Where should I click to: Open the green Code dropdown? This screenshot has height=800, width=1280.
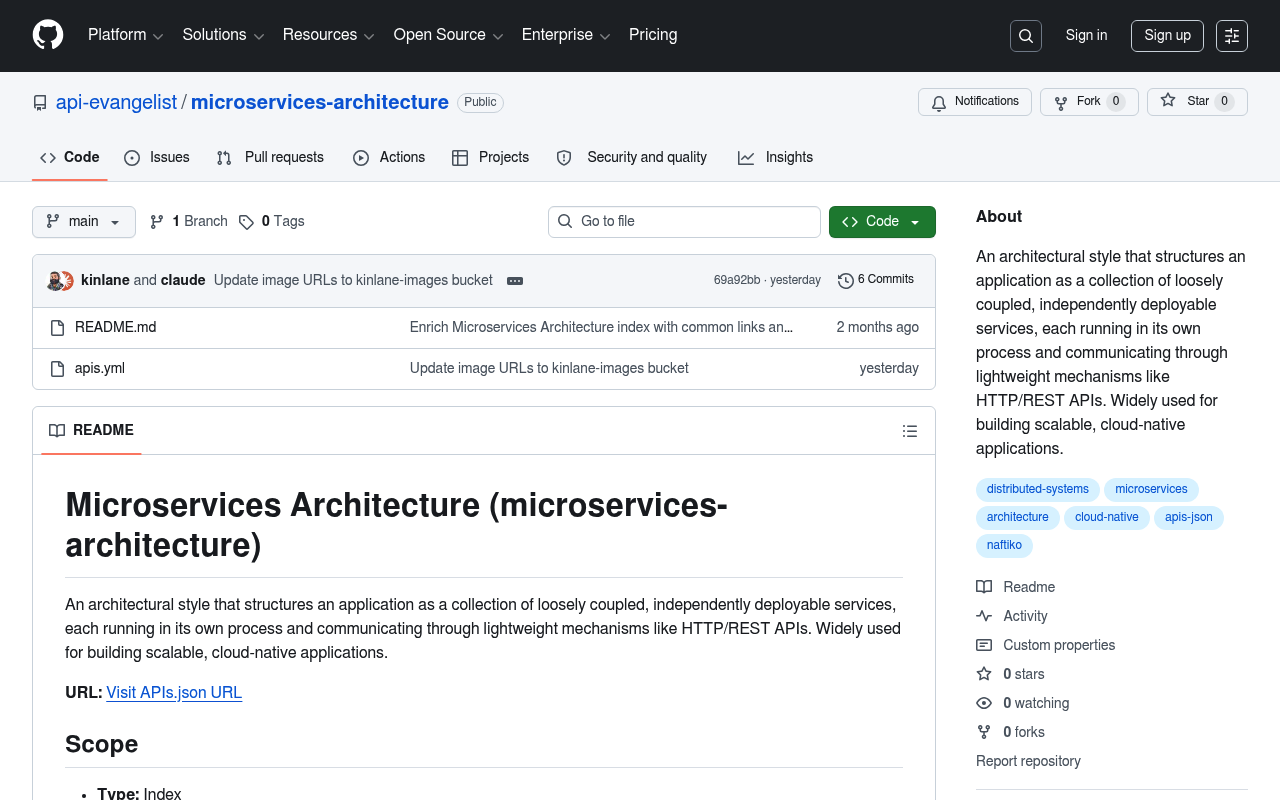(882, 222)
